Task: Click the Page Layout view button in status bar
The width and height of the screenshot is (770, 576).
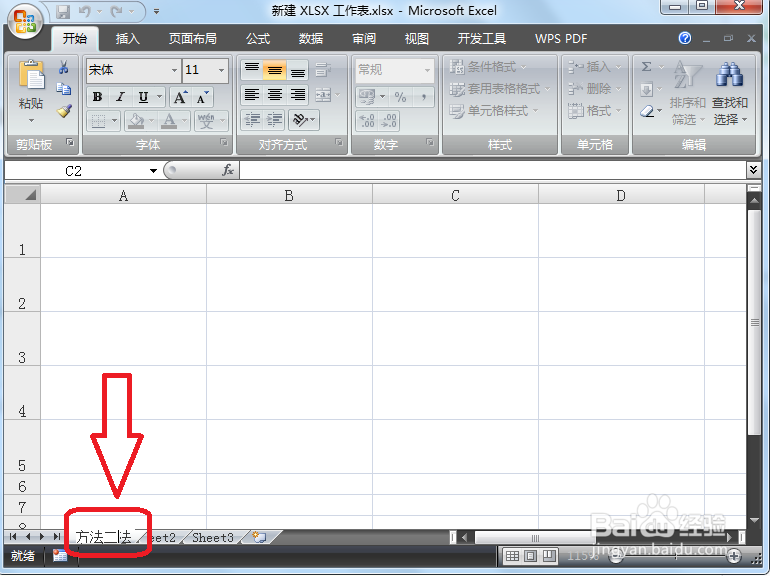Action: click(x=530, y=556)
